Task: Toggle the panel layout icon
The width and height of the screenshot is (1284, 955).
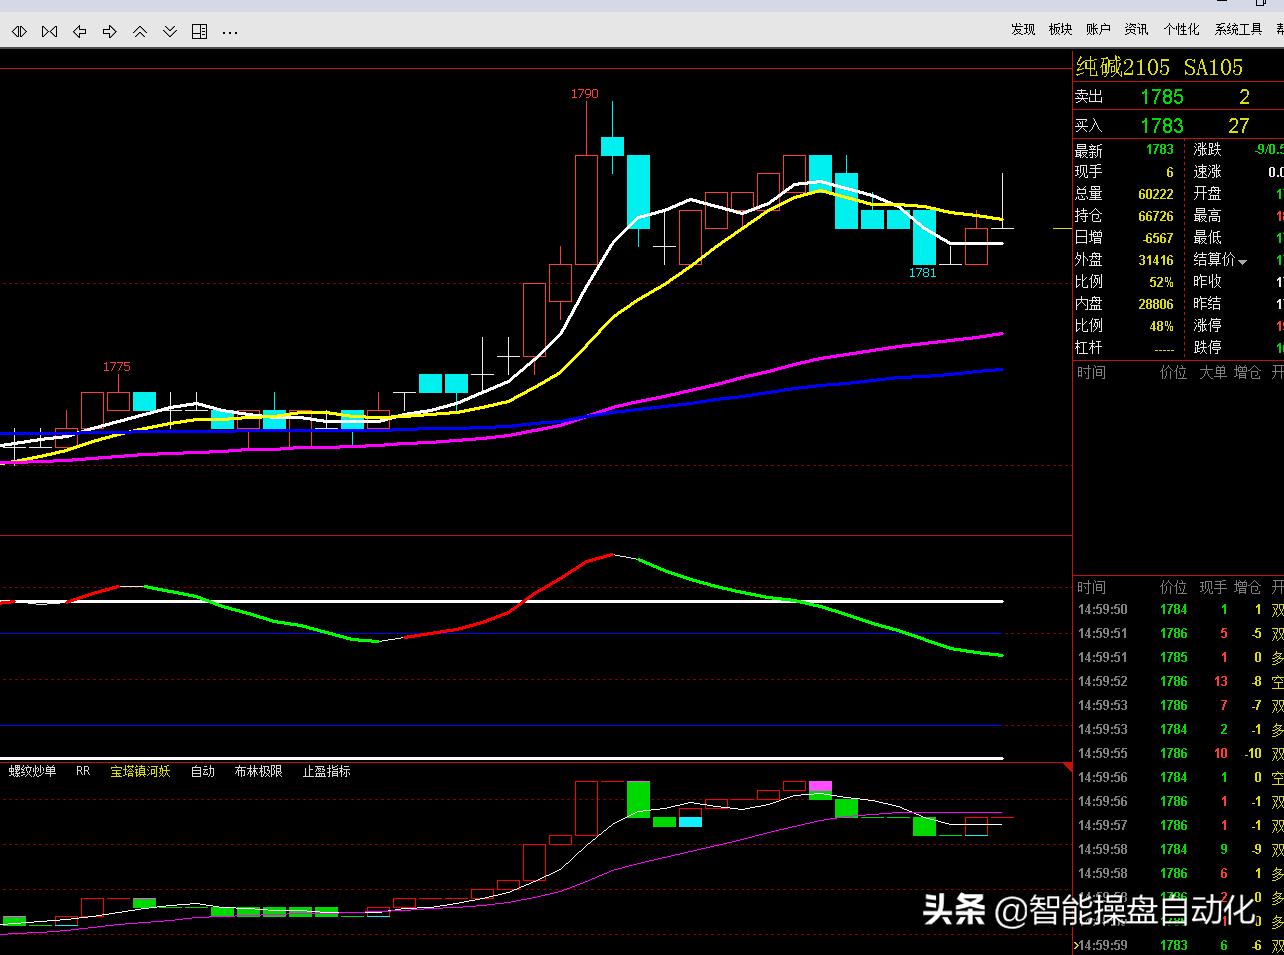Action: click(x=200, y=32)
